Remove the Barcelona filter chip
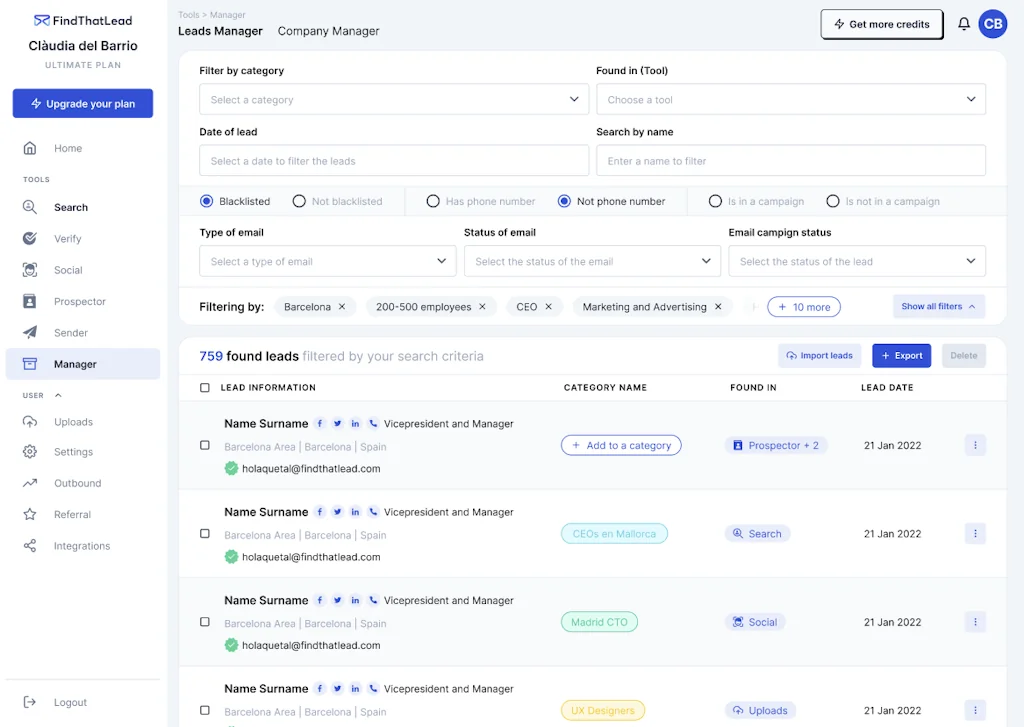The width and height of the screenshot is (1024, 727). tap(342, 307)
